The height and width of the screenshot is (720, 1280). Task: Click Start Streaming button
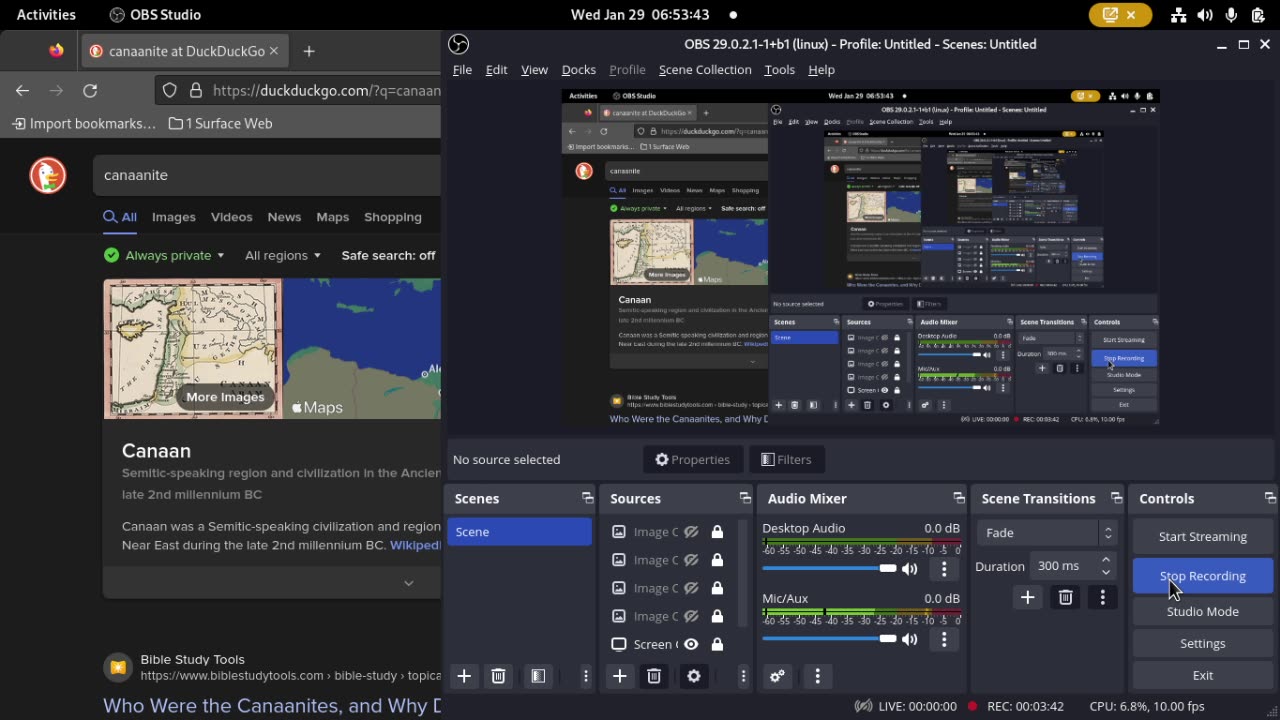[x=1203, y=536]
